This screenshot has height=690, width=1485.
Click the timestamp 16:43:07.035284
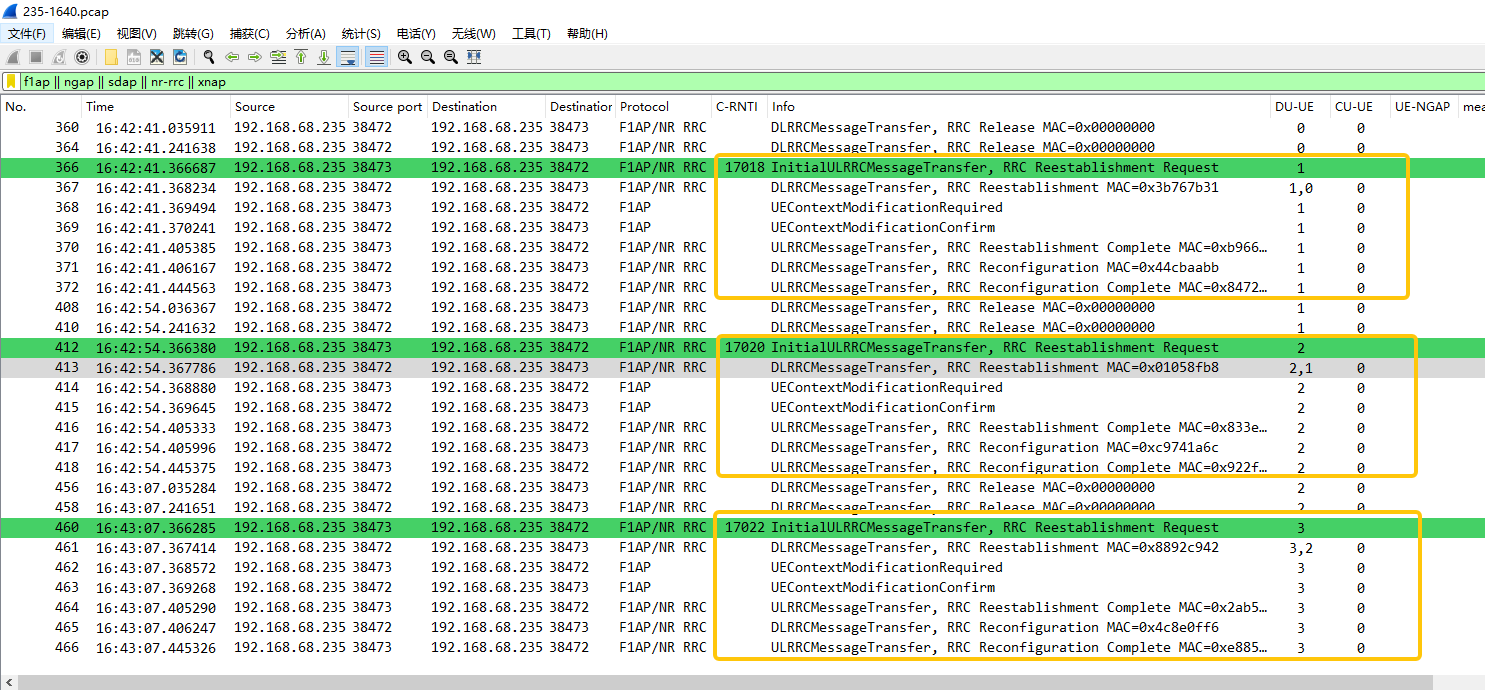tap(156, 487)
